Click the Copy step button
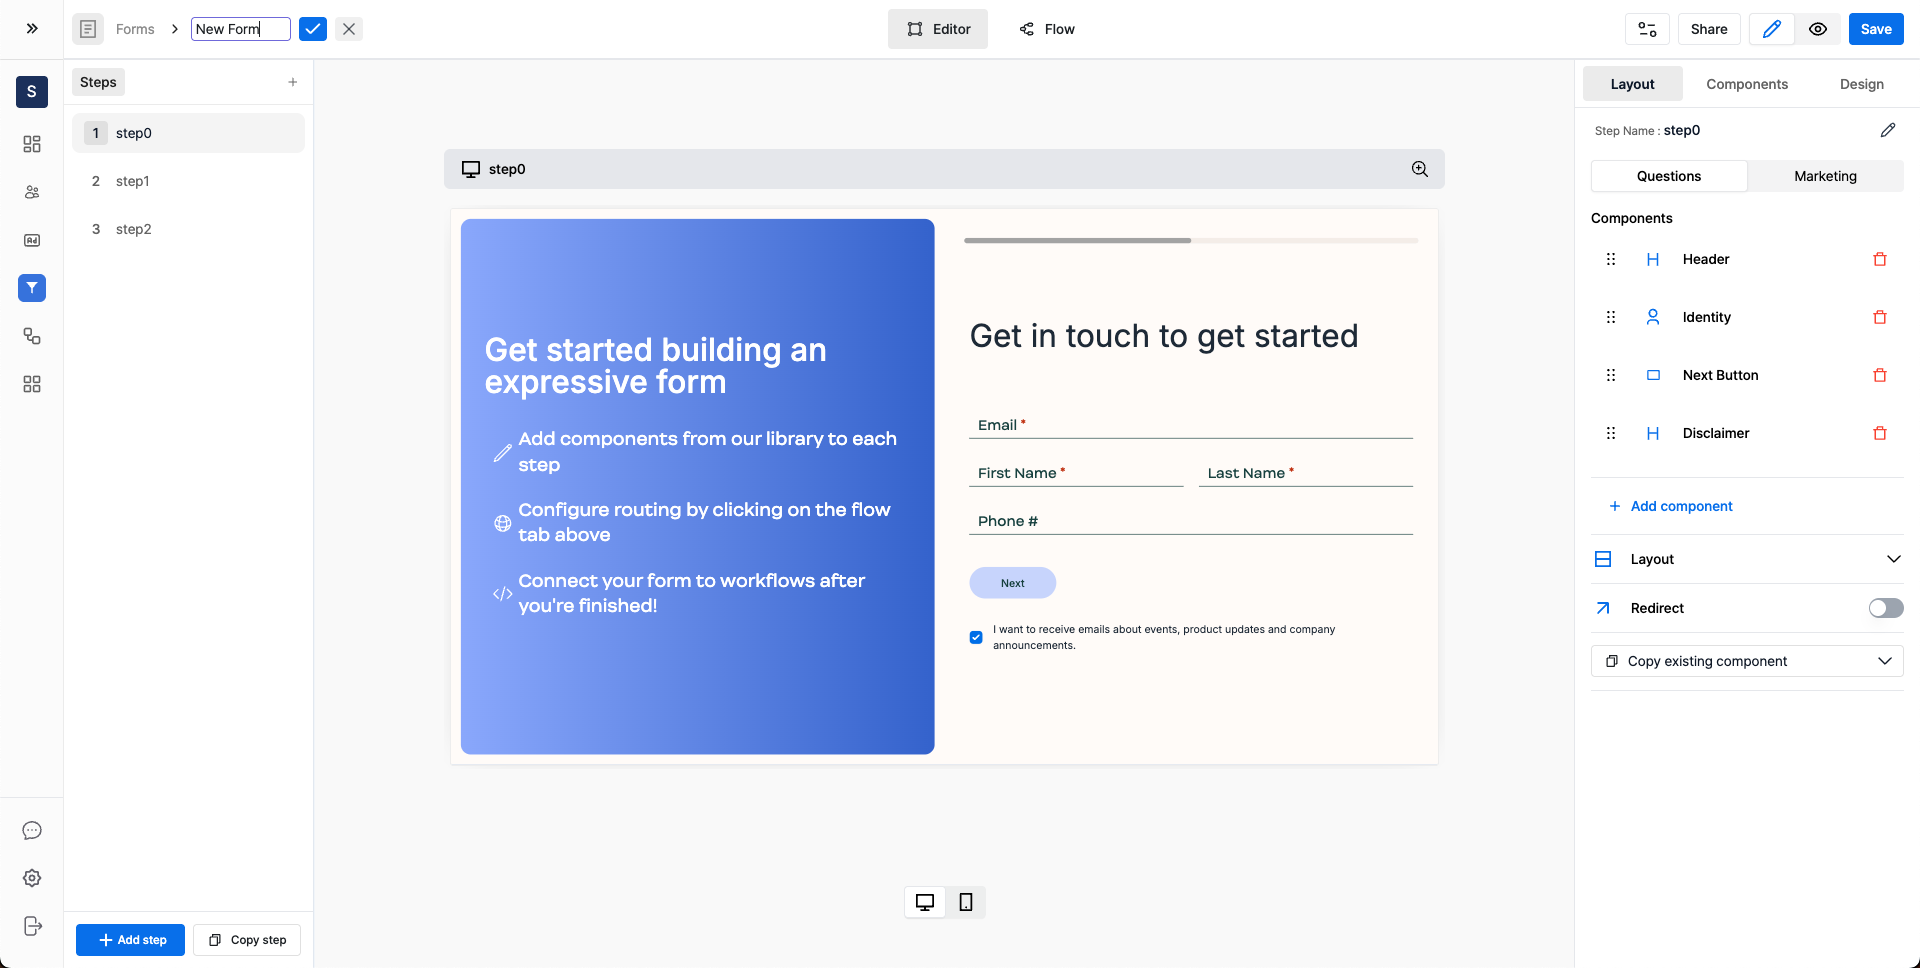This screenshot has height=968, width=1920. (x=247, y=940)
